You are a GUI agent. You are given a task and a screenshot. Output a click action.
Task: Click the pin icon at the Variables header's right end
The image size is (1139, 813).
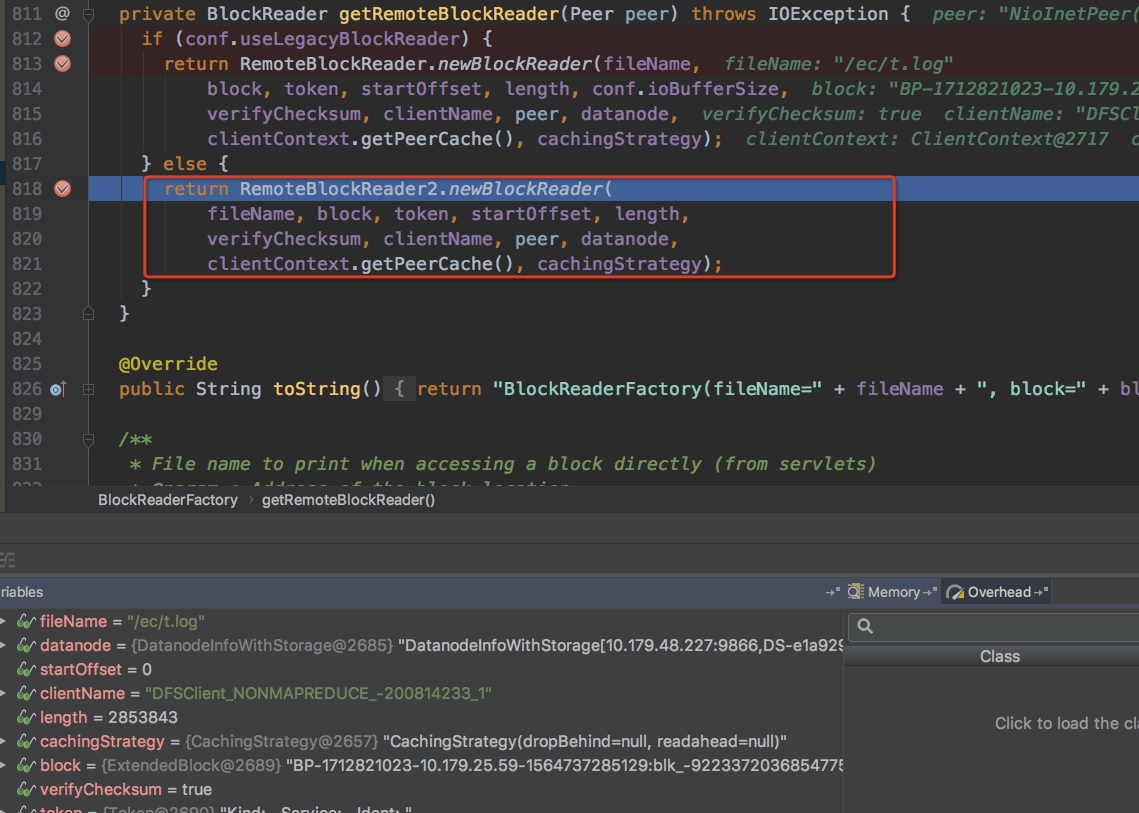click(x=832, y=592)
